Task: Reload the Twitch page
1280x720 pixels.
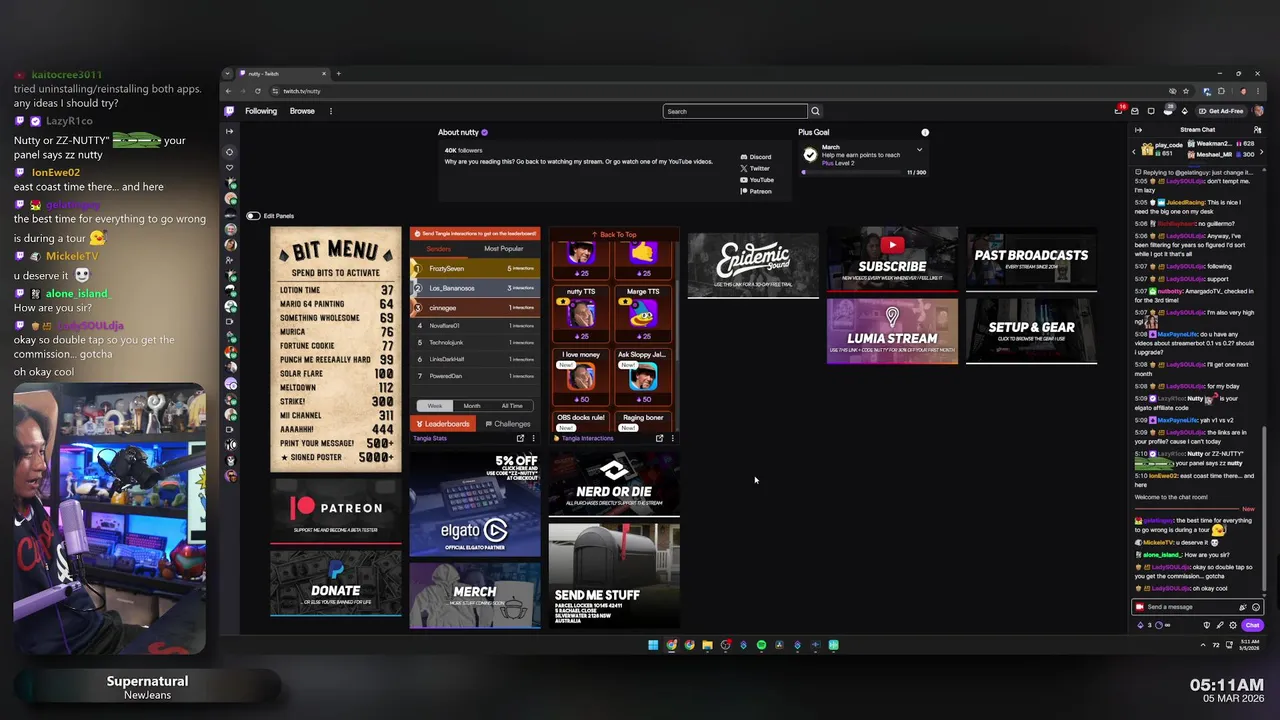Action: [257, 91]
